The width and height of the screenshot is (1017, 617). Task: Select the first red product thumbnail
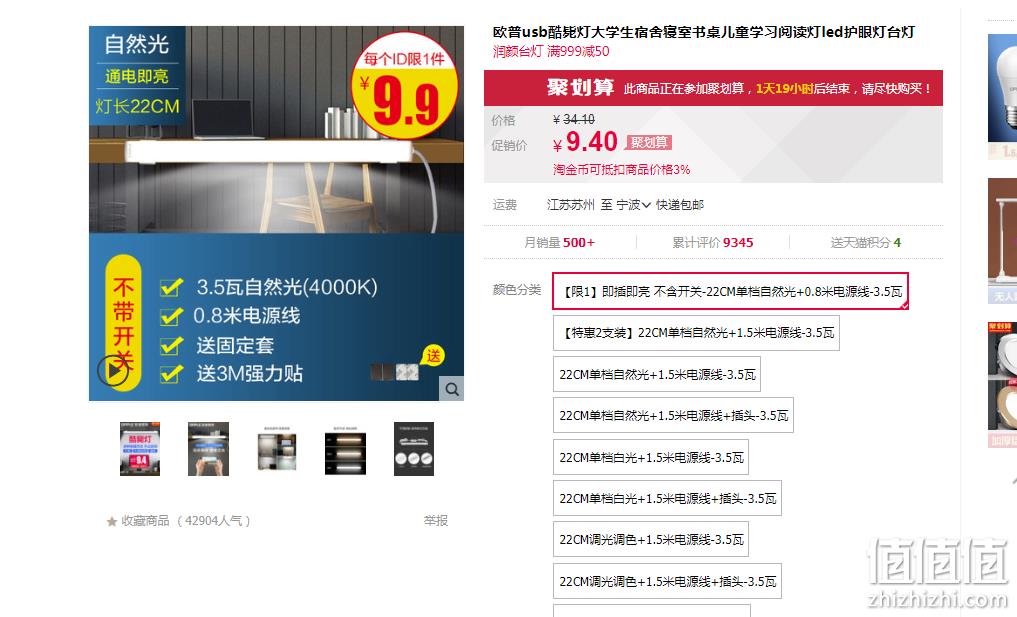pos(140,449)
